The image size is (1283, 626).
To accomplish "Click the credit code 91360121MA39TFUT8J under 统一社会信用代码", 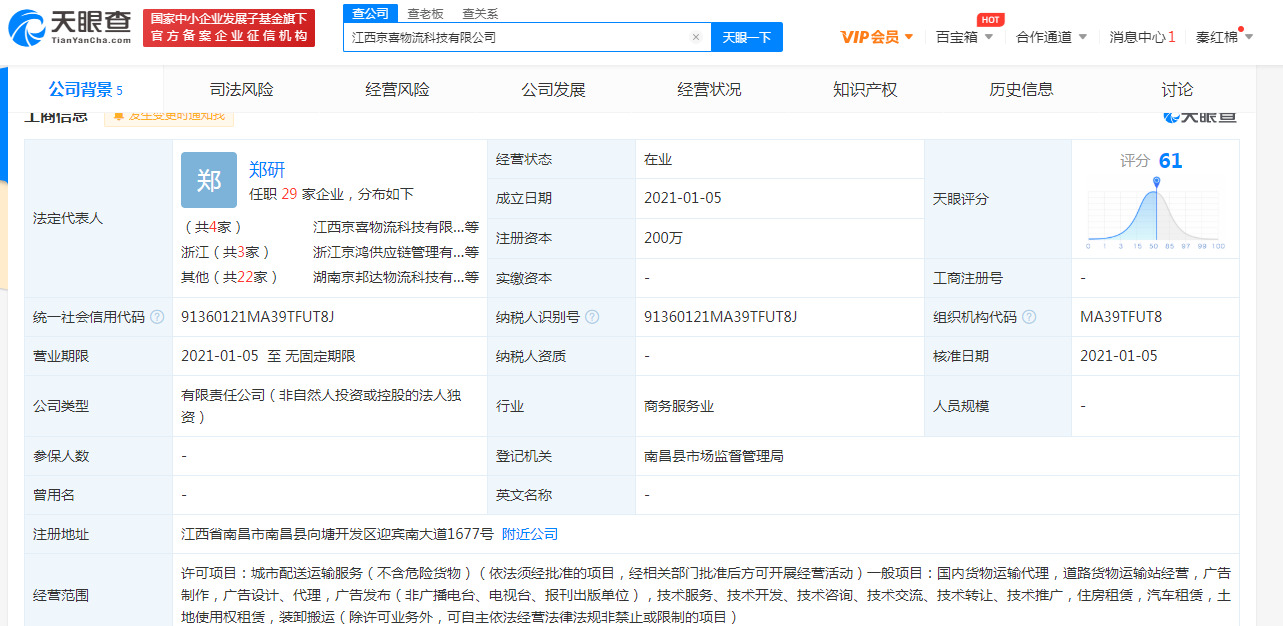I will tap(257, 317).
